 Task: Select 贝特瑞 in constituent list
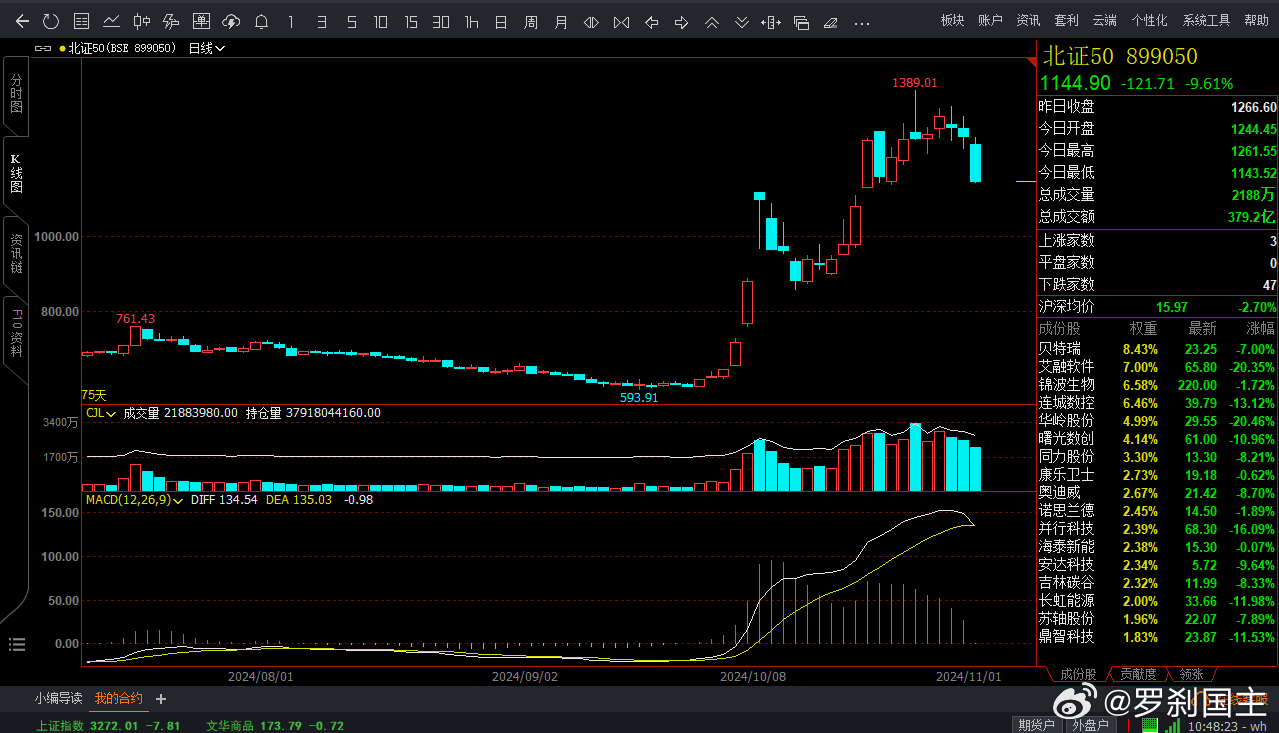(x=1060, y=349)
